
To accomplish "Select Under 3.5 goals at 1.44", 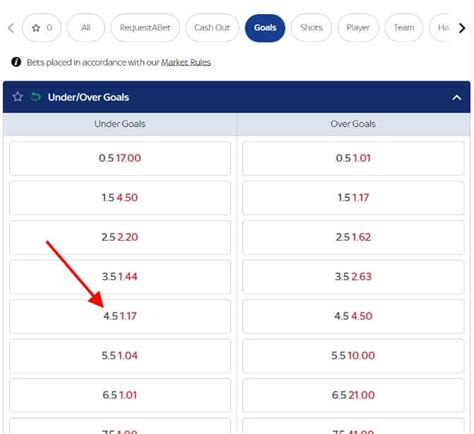I will point(120,277).
